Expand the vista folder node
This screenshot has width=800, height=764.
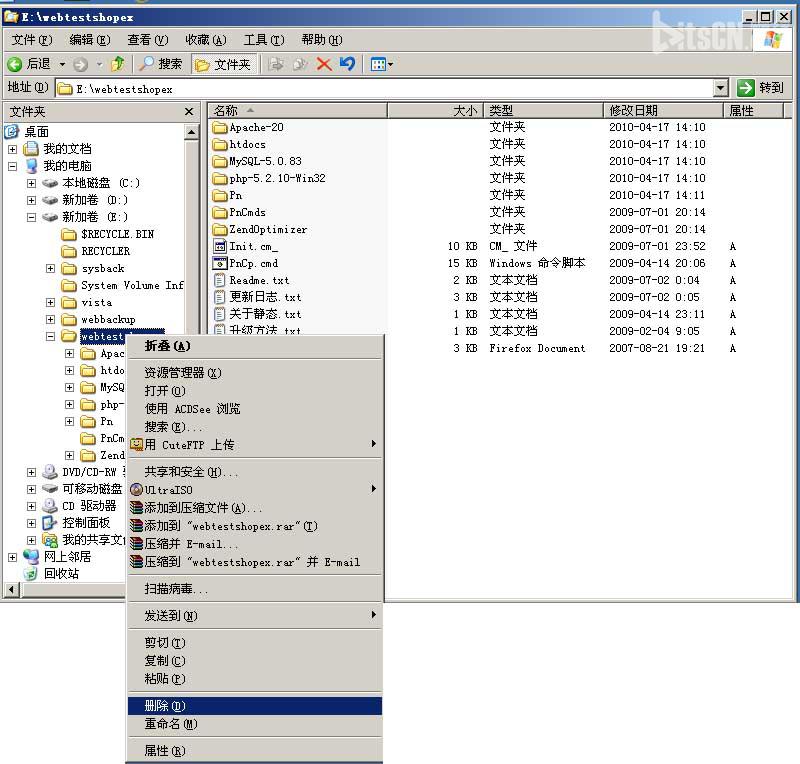[51, 302]
